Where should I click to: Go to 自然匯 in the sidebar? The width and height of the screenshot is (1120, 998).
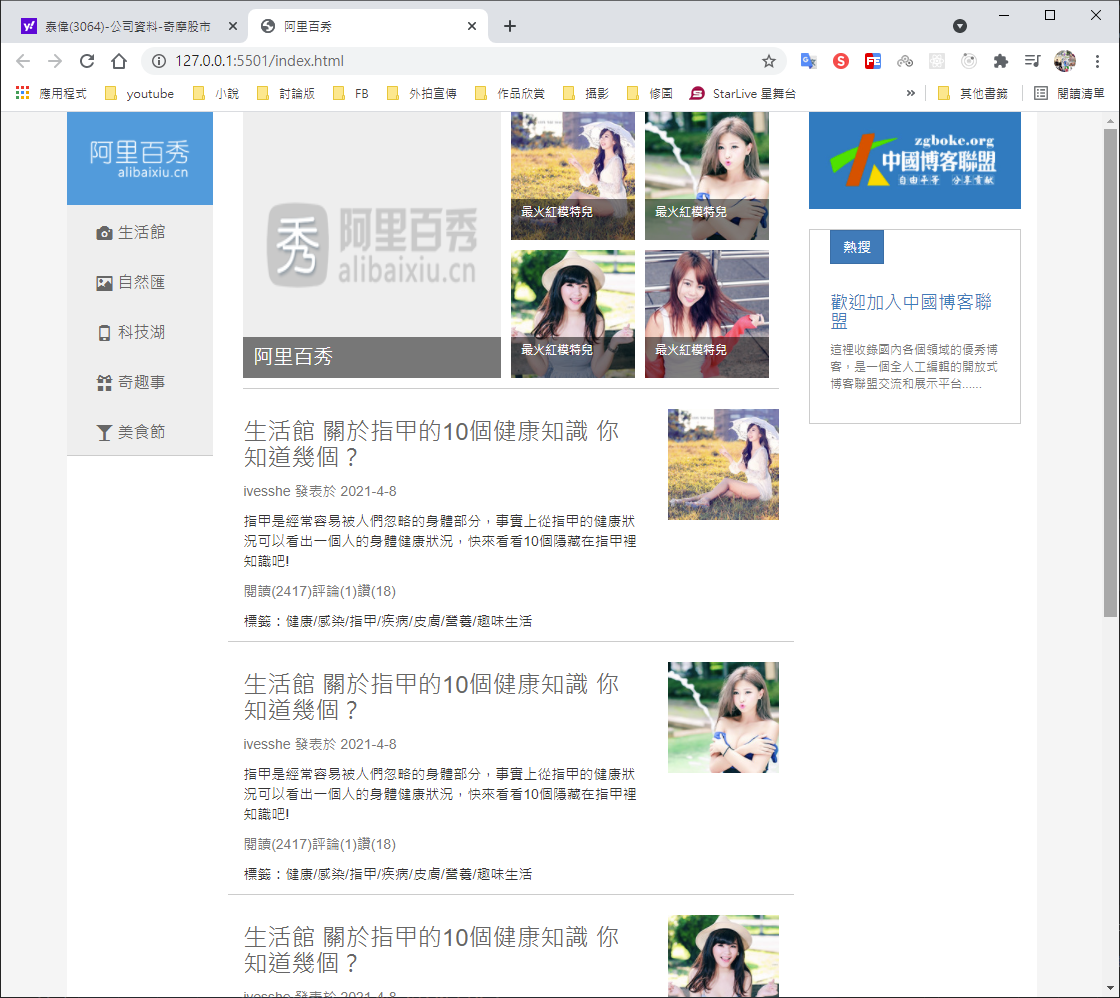tap(131, 283)
